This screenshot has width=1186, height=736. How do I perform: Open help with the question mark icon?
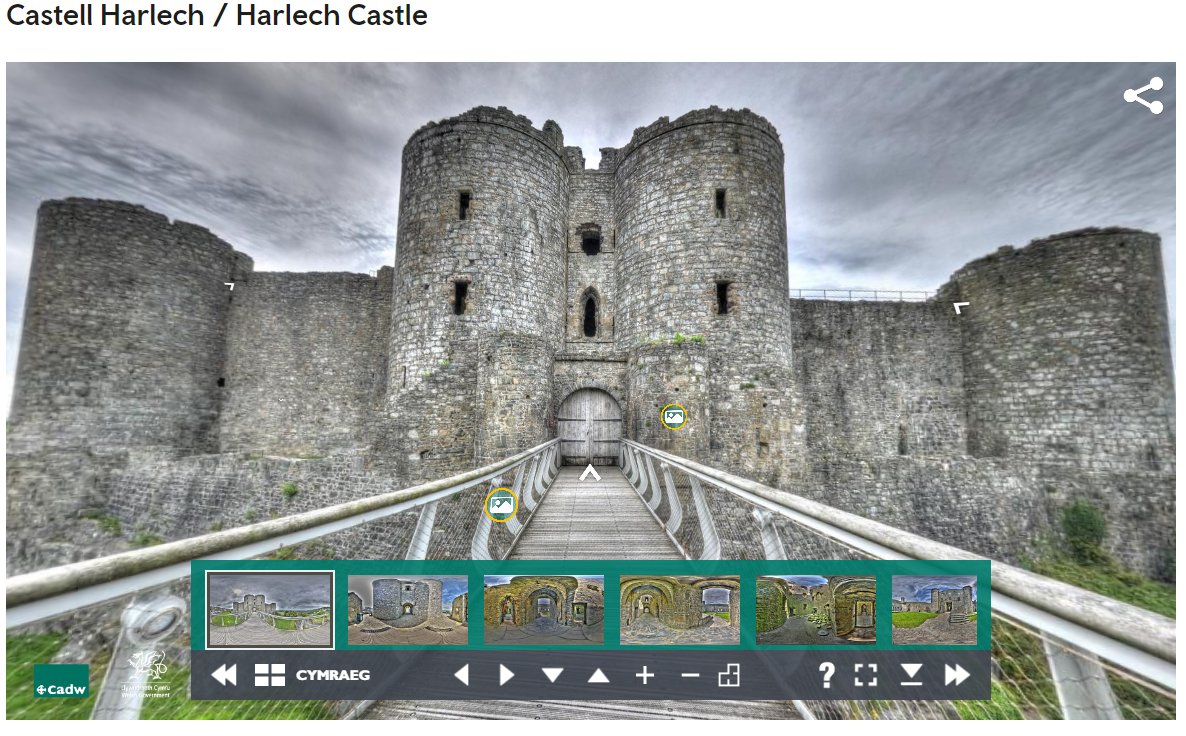tap(827, 675)
